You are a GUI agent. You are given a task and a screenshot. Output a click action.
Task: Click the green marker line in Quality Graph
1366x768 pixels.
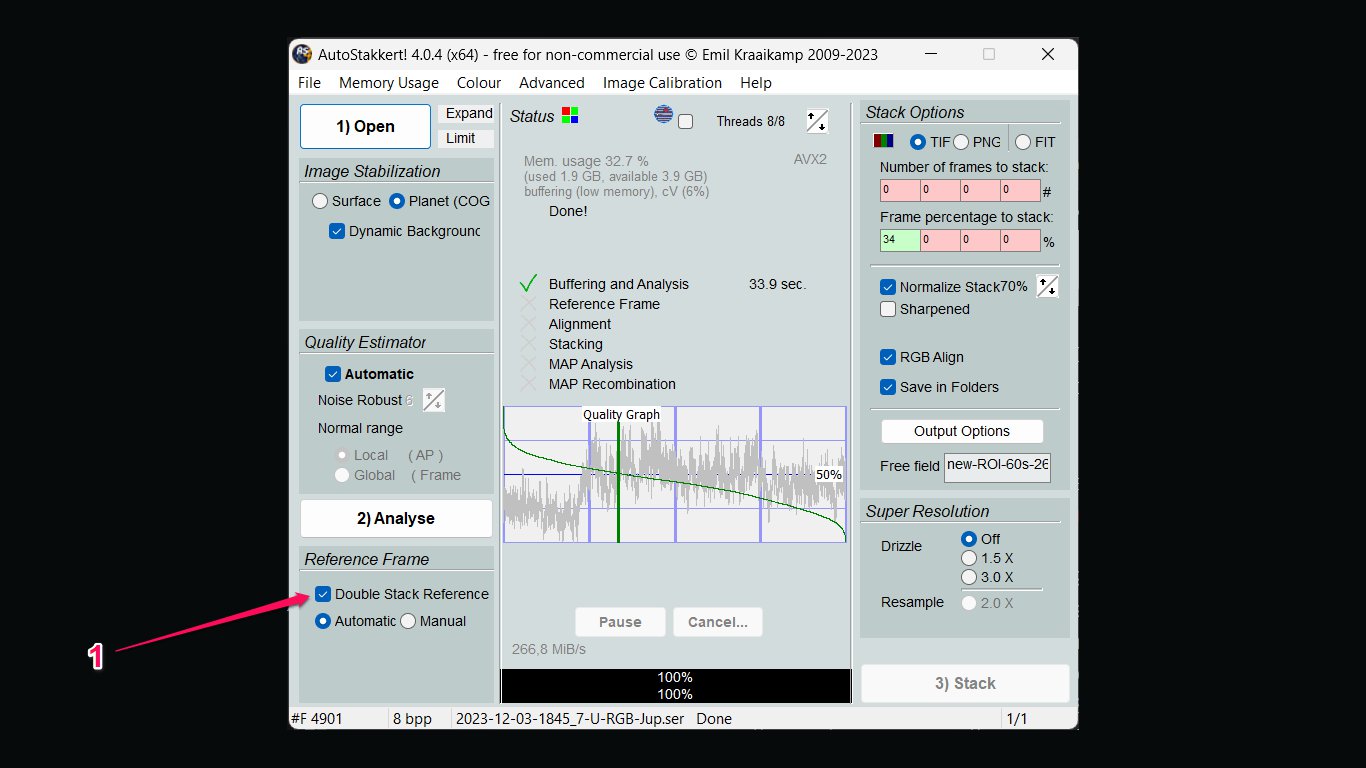tap(618, 480)
